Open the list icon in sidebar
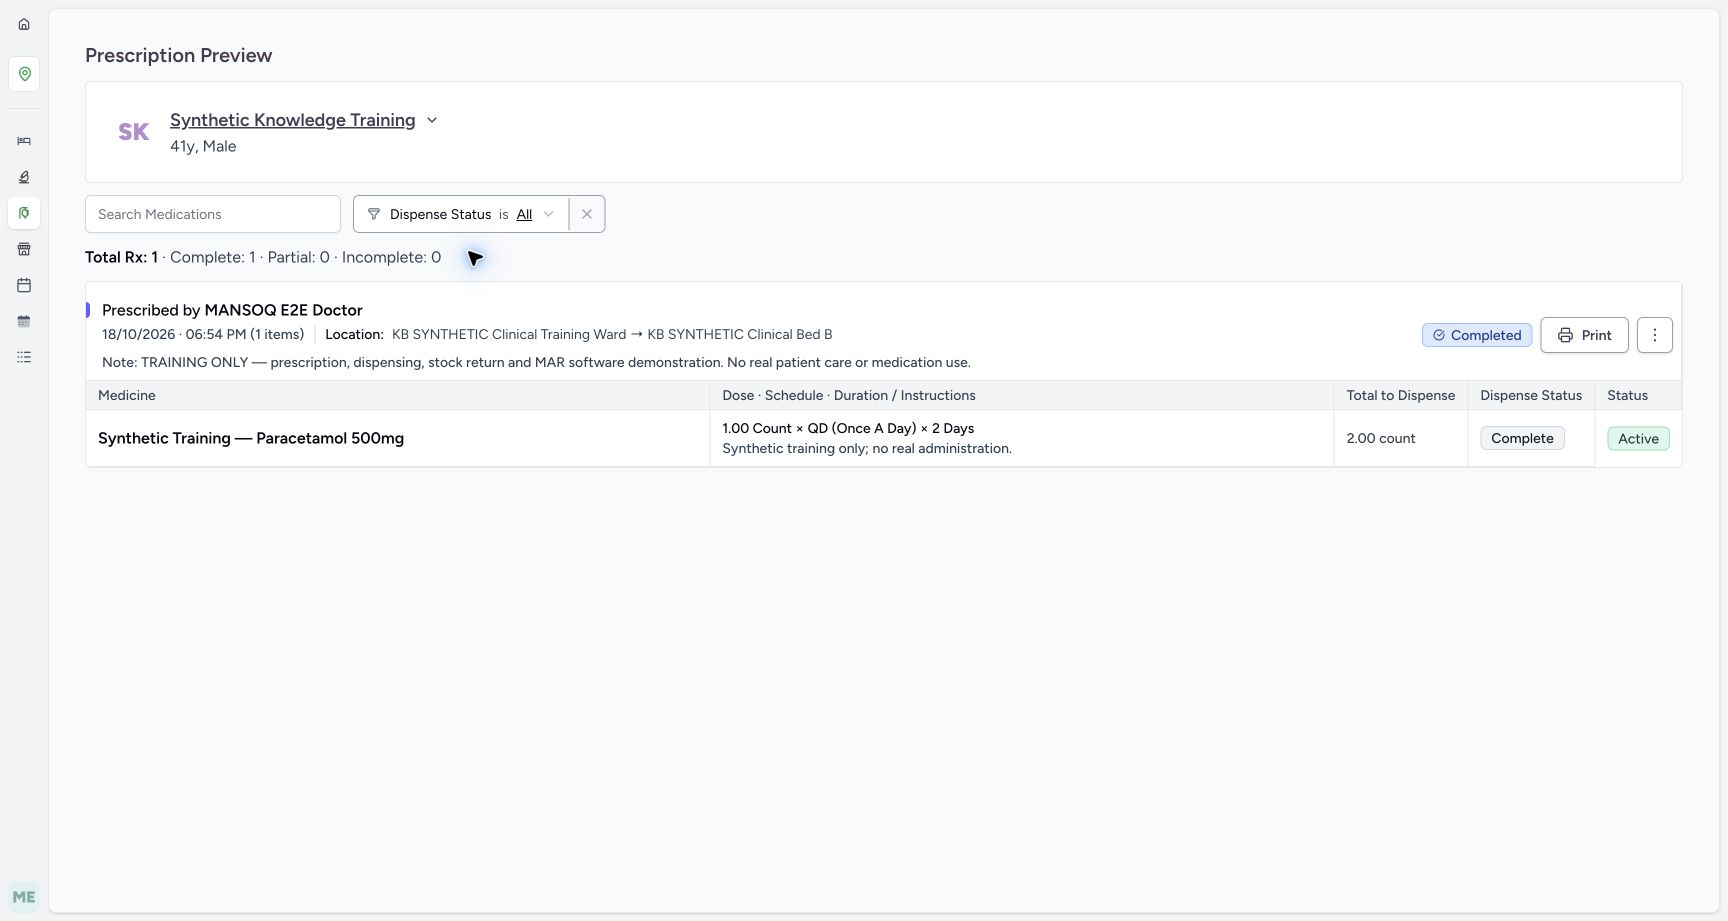Image resolution: width=1728 pixels, height=921 pixels. (24, 357)
